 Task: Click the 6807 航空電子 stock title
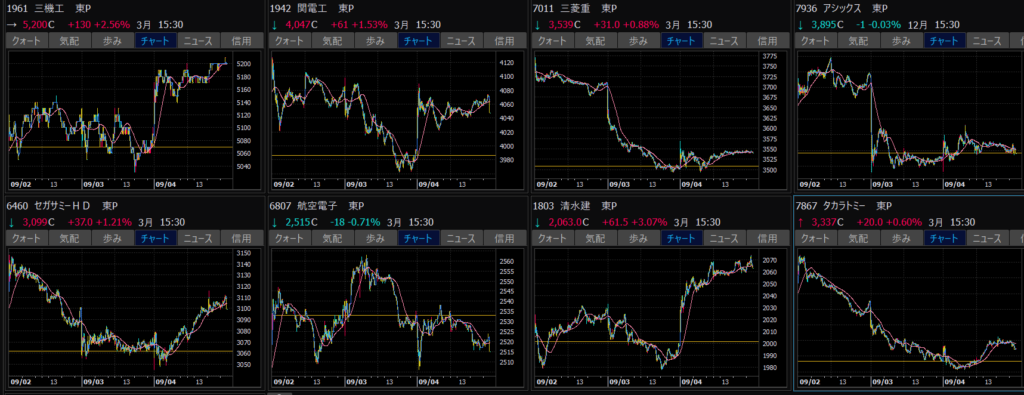click(x=317, y=206)
